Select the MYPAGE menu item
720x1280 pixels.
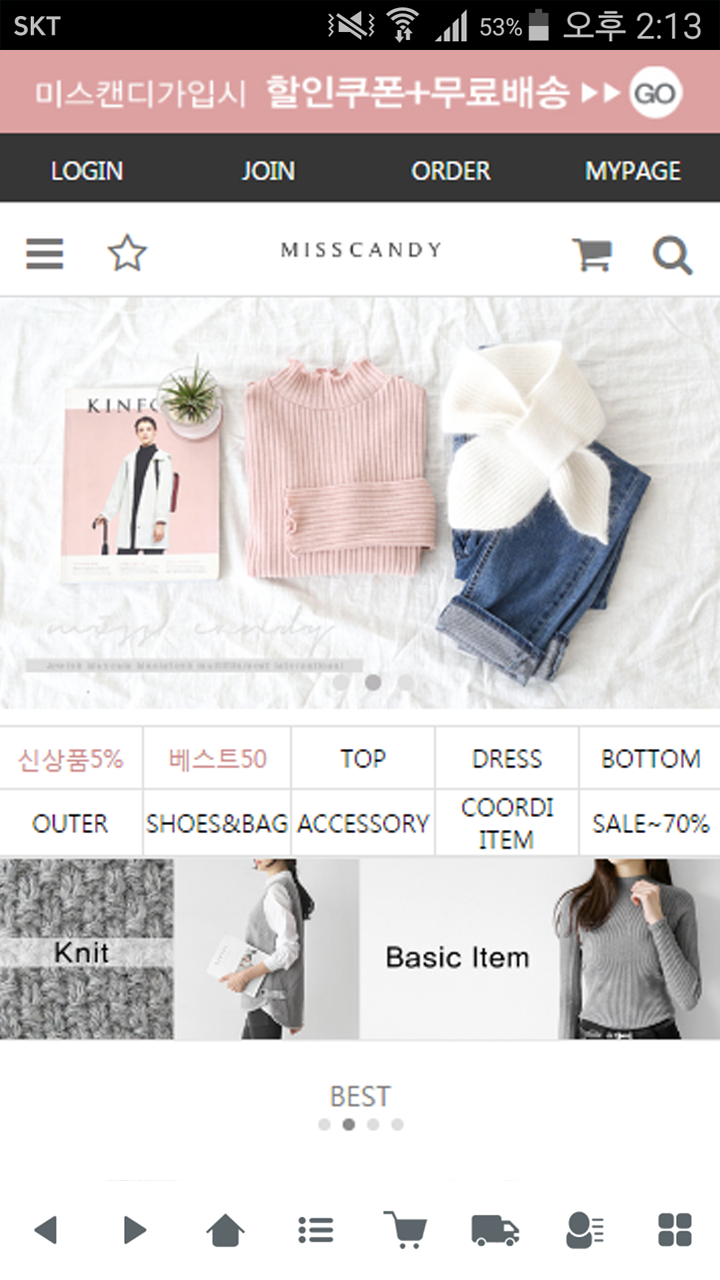pyautogui.click(x=633, y=171)
